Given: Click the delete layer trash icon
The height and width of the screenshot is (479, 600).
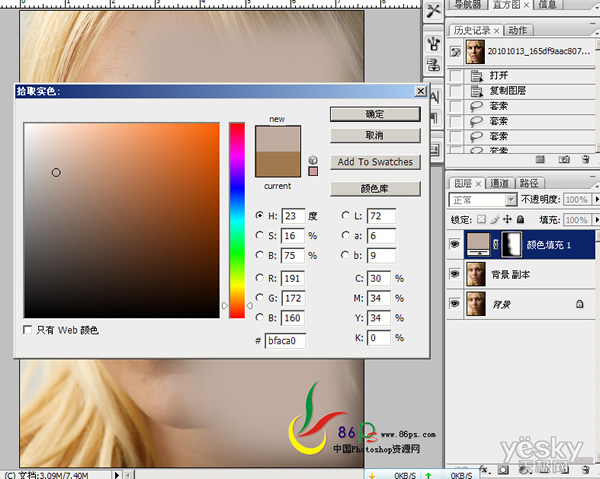Looking at the screenshot, I should [x=585, y=469].
